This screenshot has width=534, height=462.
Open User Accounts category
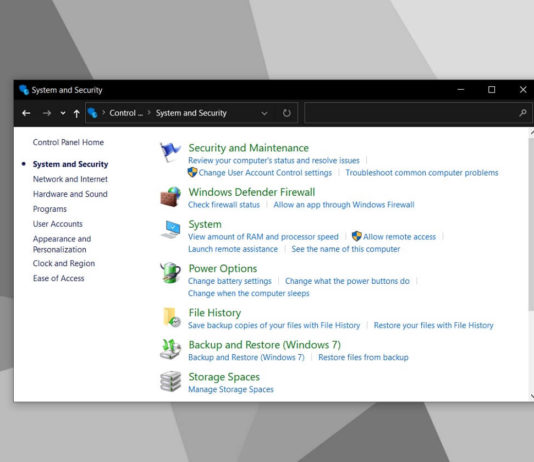tap(58, 224)
